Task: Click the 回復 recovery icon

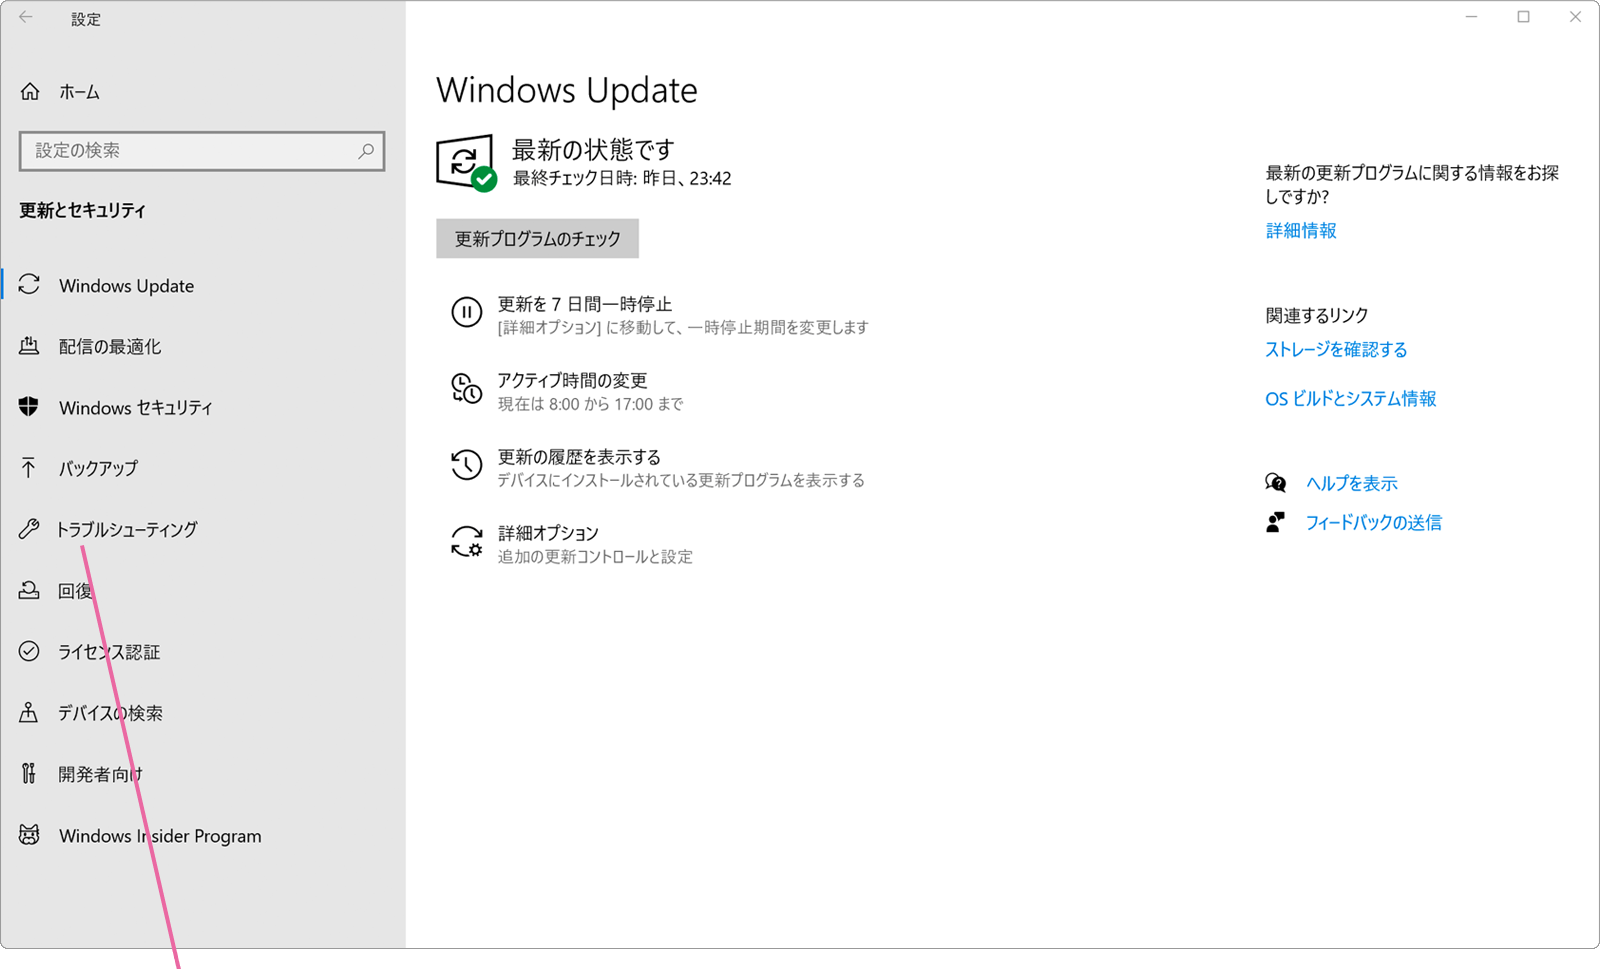Action: coord(29,590)
